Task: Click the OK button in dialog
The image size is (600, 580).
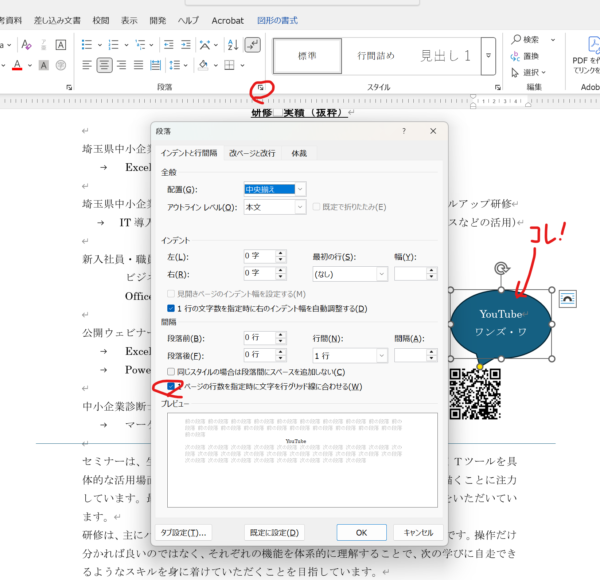Action: coord(361,532)
